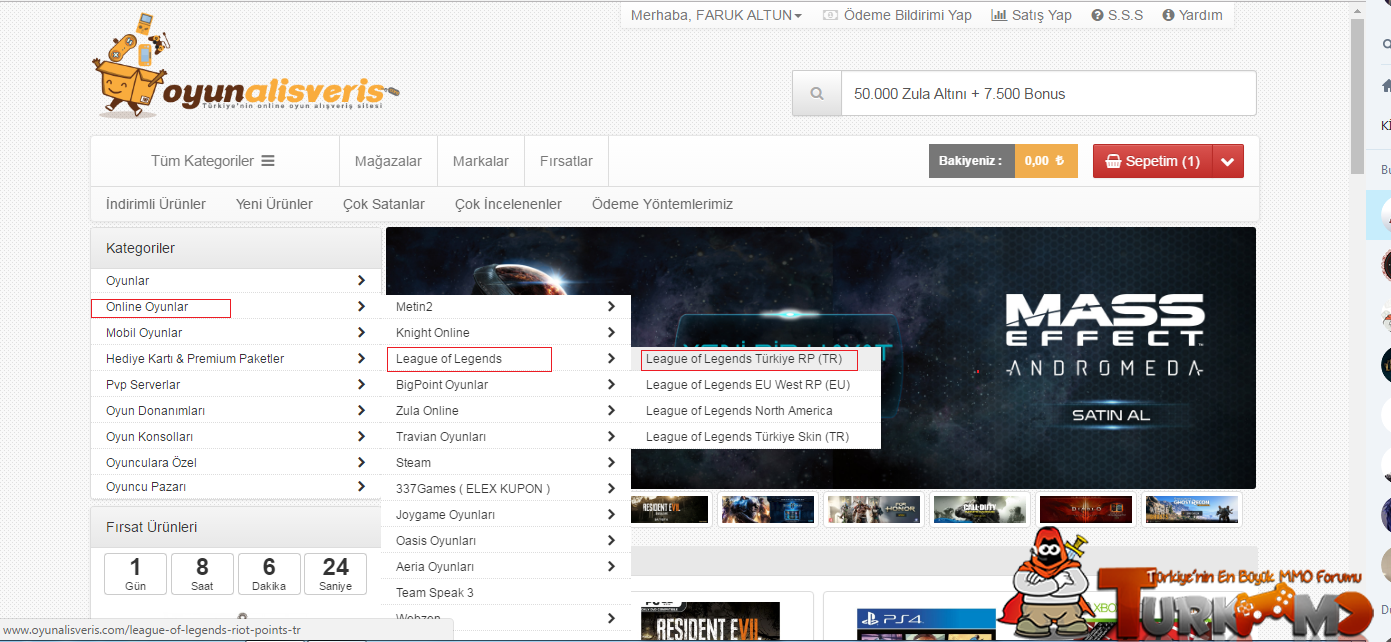Expand the Knight Online submenu chevron
Viewport: 1391px width, 642px height.
(611, 332)
